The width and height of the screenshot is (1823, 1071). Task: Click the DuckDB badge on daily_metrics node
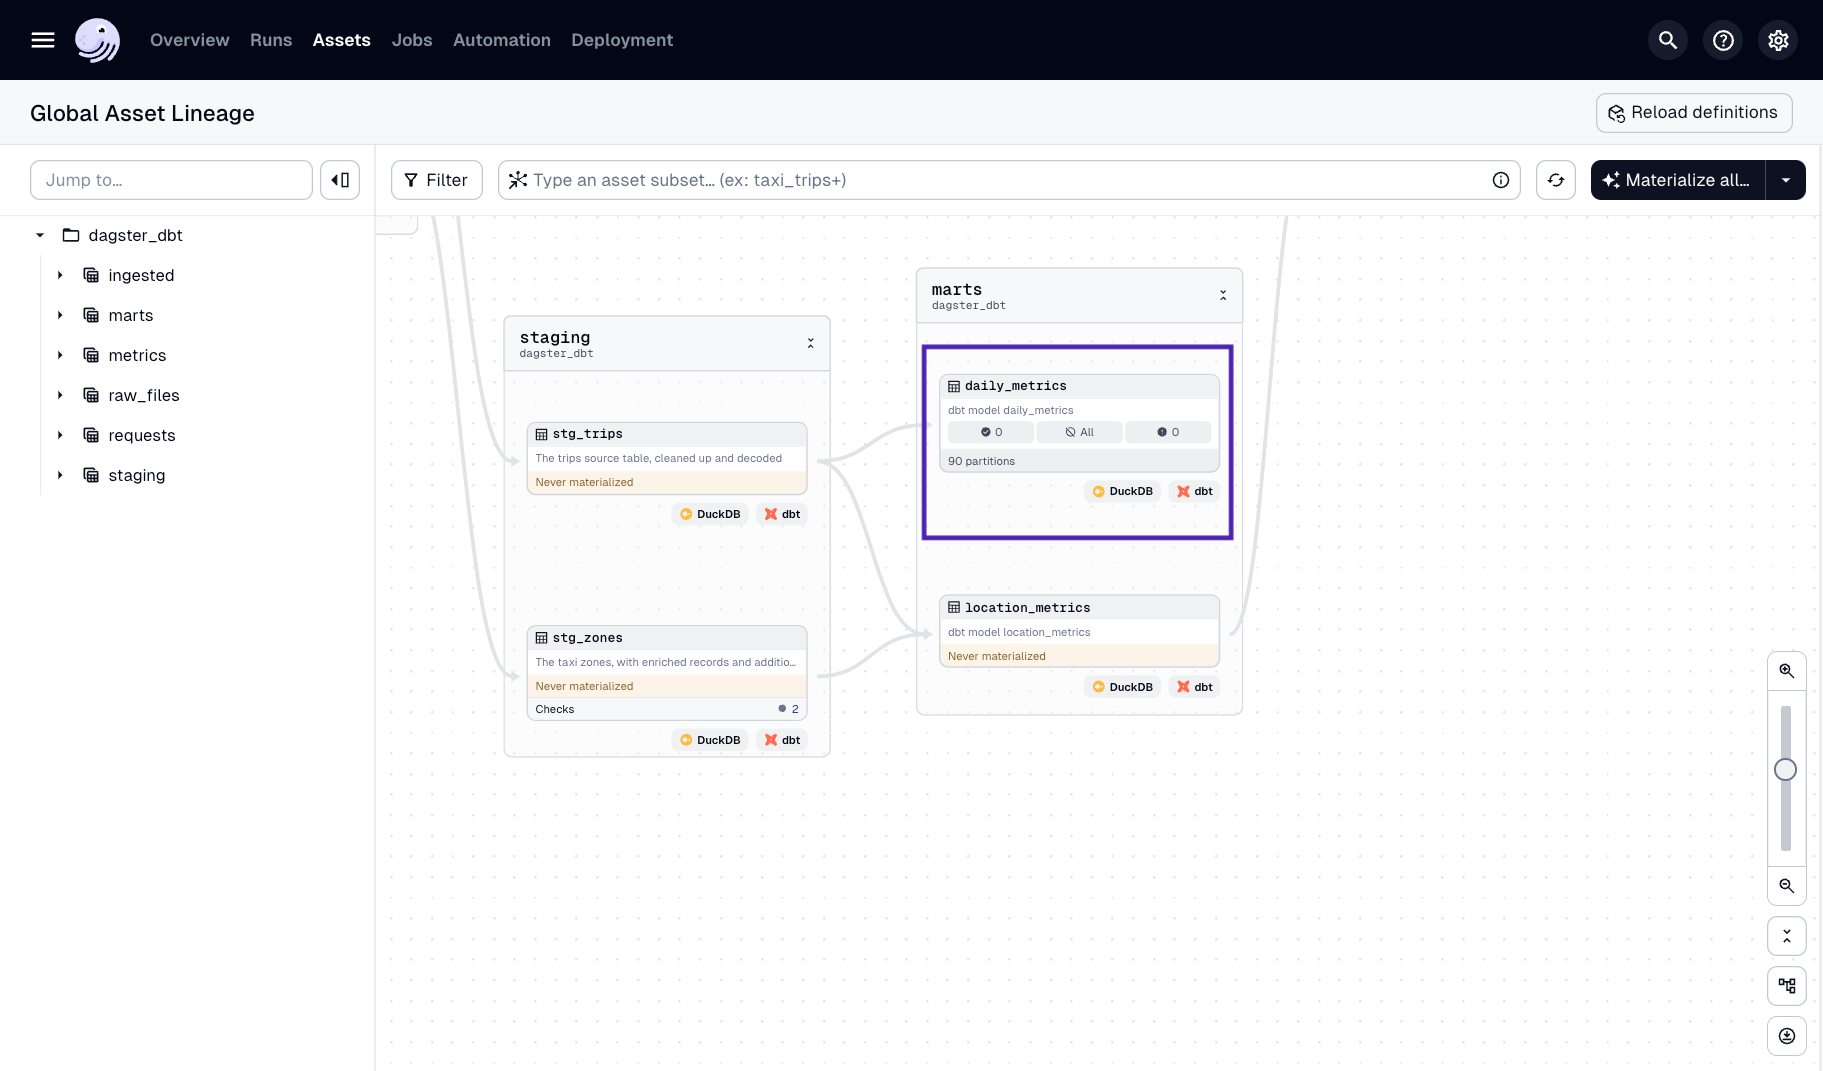[x=1121, y=491]
